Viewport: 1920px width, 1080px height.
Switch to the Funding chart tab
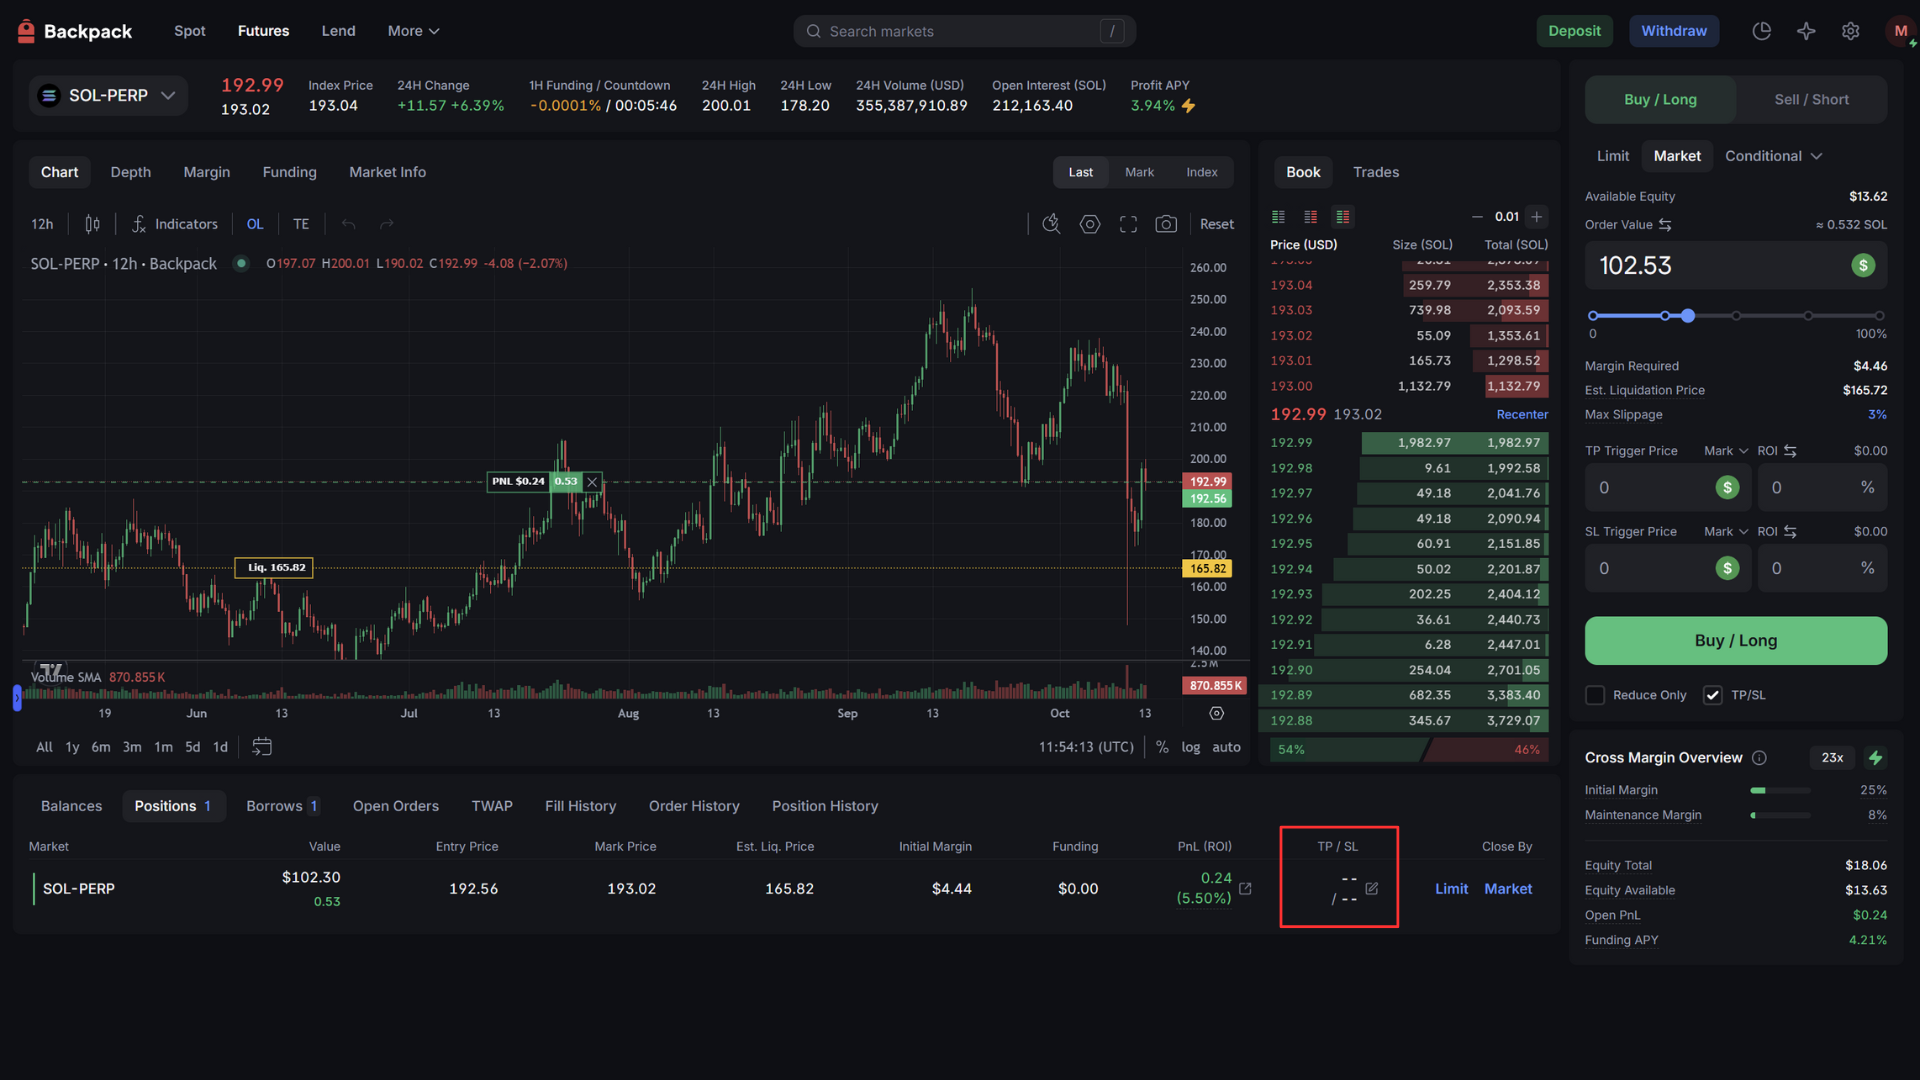(289, 172)
